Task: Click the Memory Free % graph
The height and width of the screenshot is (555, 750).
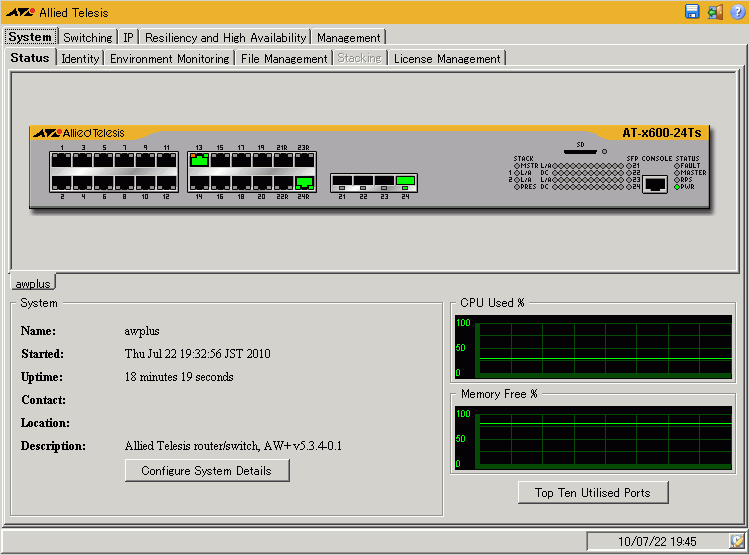Action: coord(593,438)
